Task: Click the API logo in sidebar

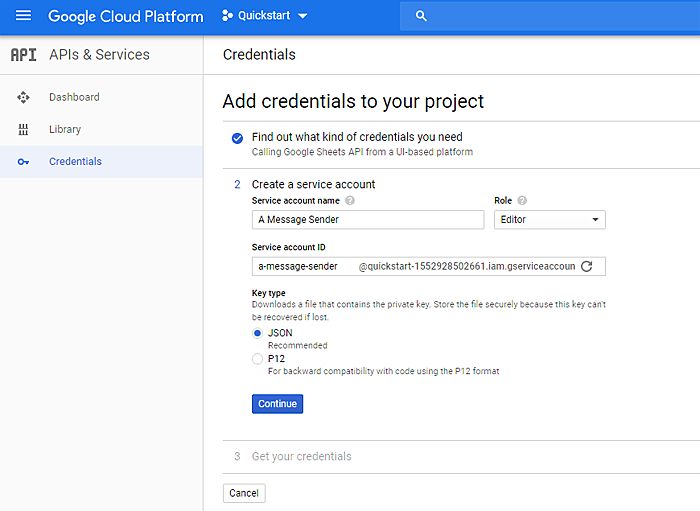Action: pos(23,55)
